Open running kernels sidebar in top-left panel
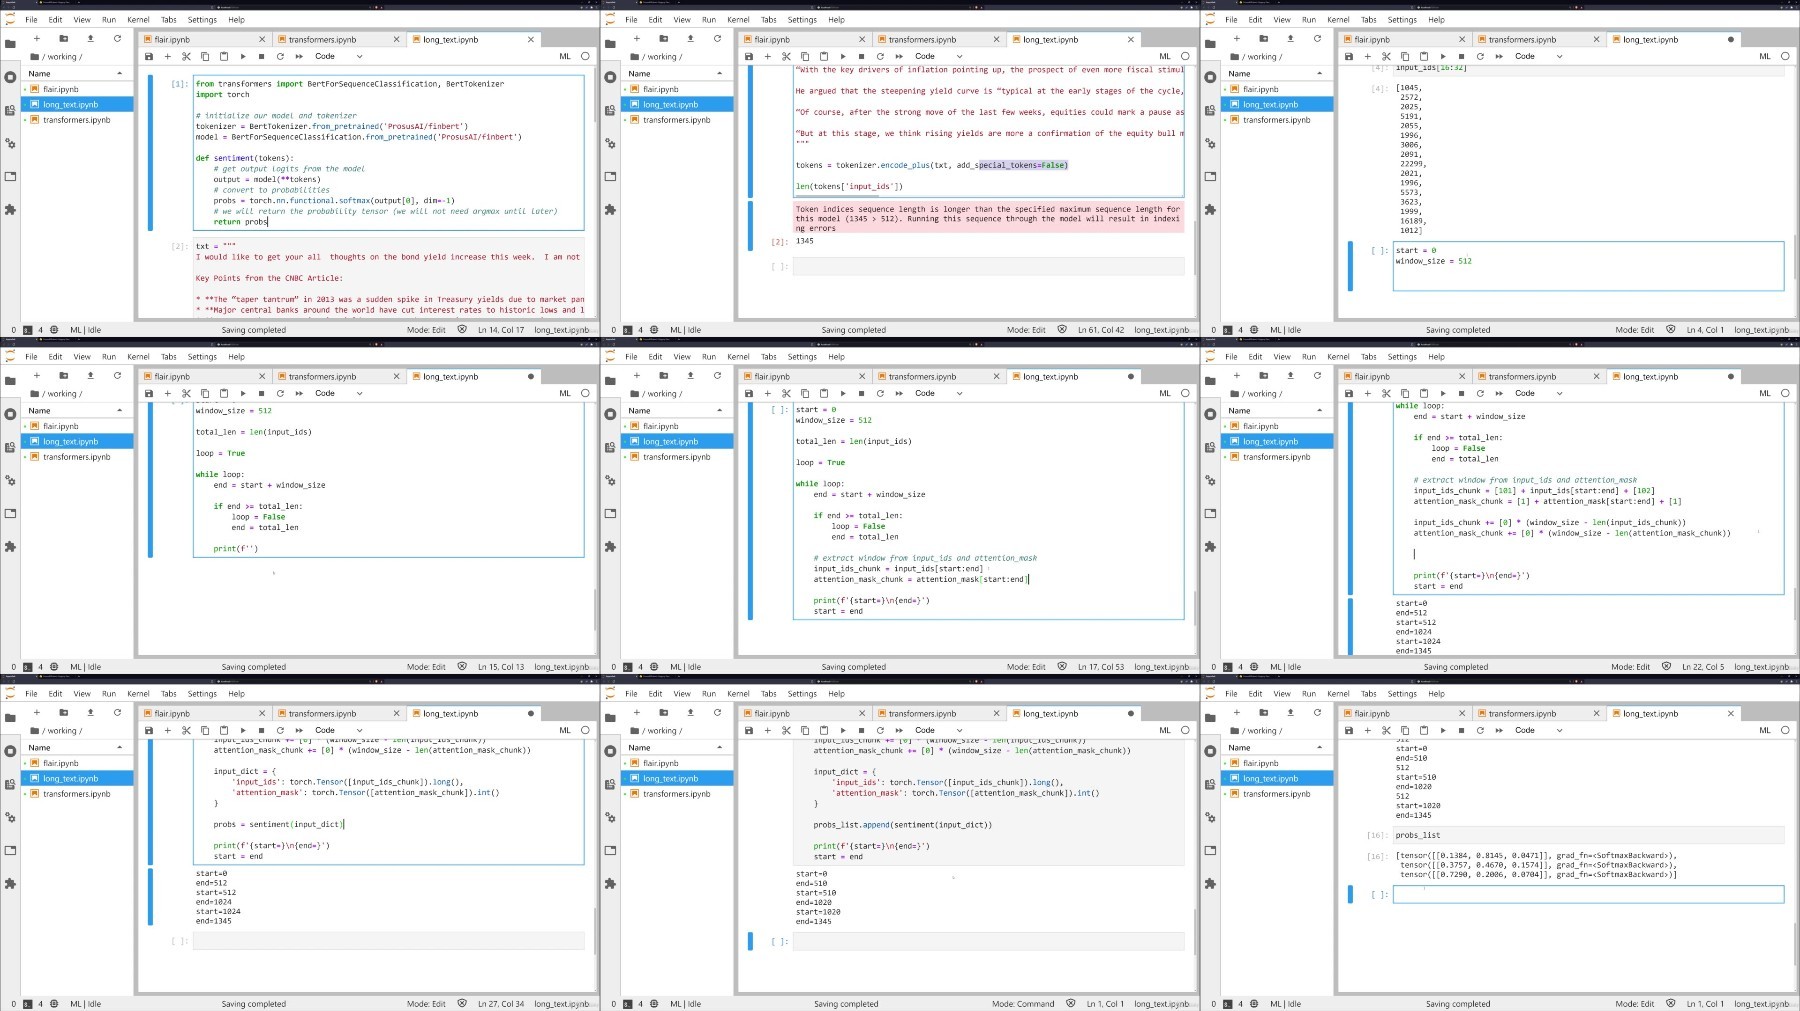 [x=10, y=77]
